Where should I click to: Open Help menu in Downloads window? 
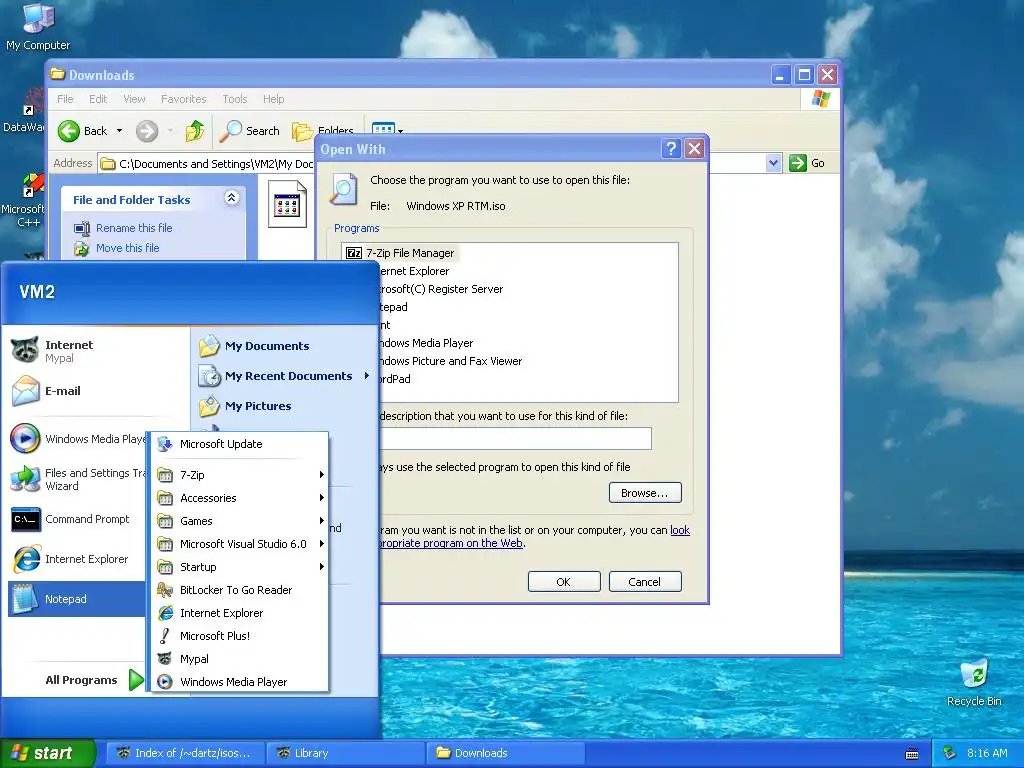(274, 99)
